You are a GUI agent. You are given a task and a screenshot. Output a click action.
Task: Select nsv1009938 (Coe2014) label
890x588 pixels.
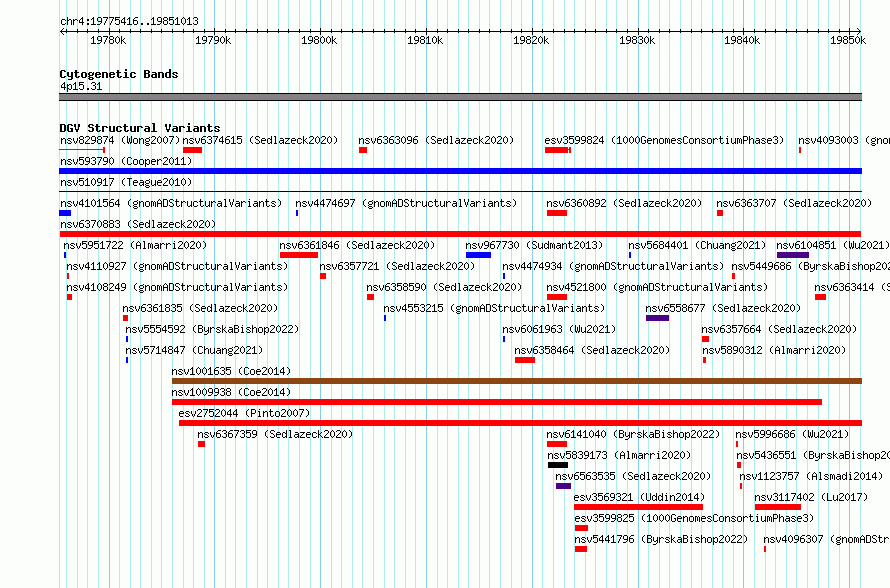click(231, 392)
